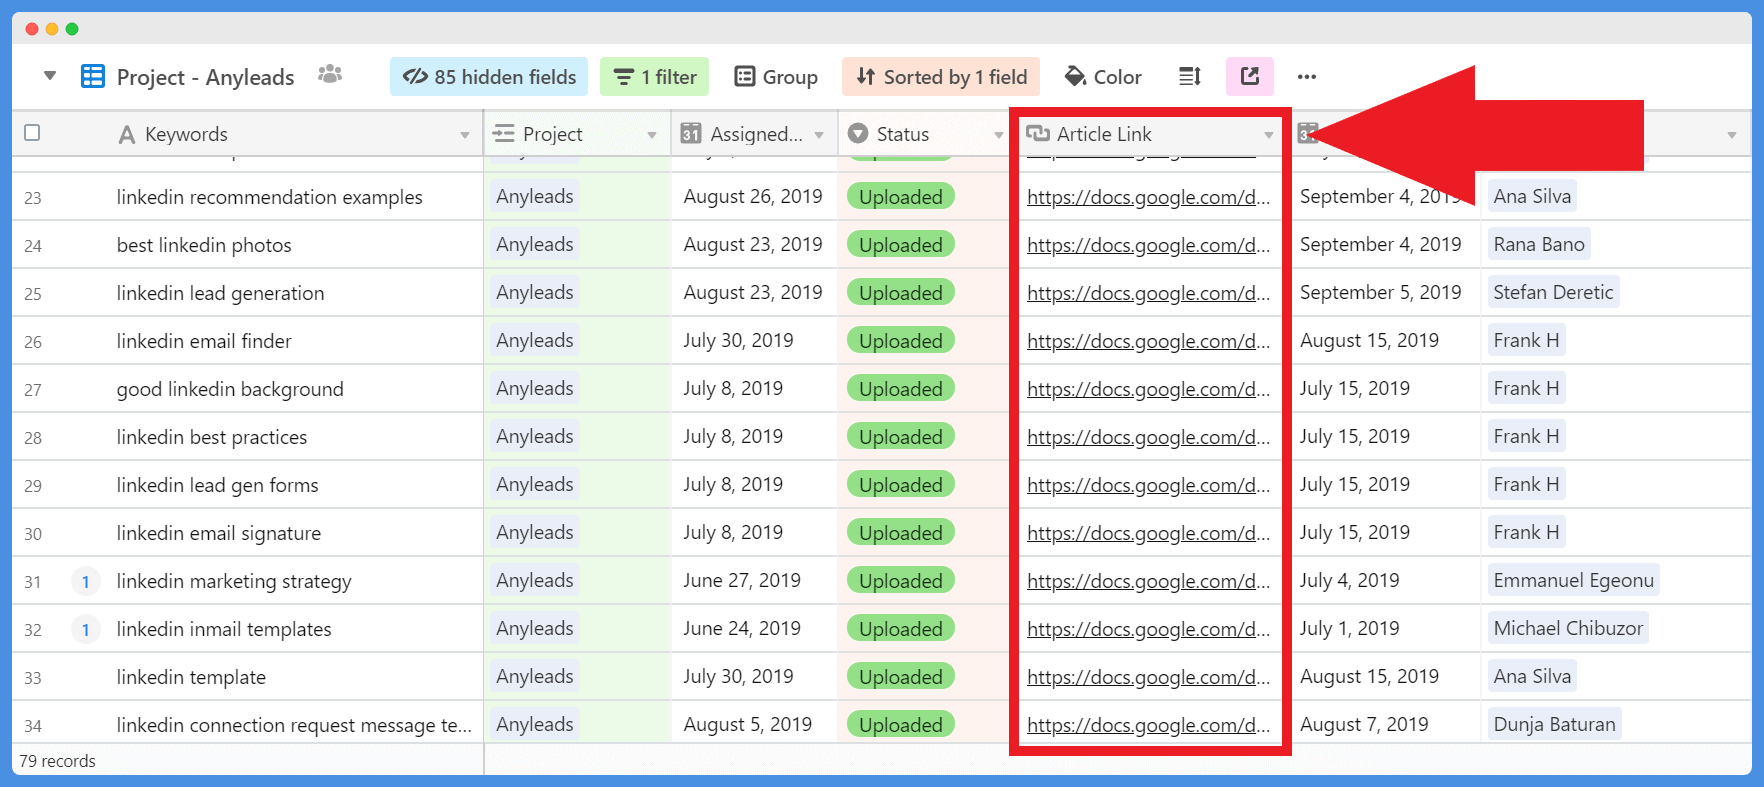
Task: Select row number 27
Action: point(33,390)
